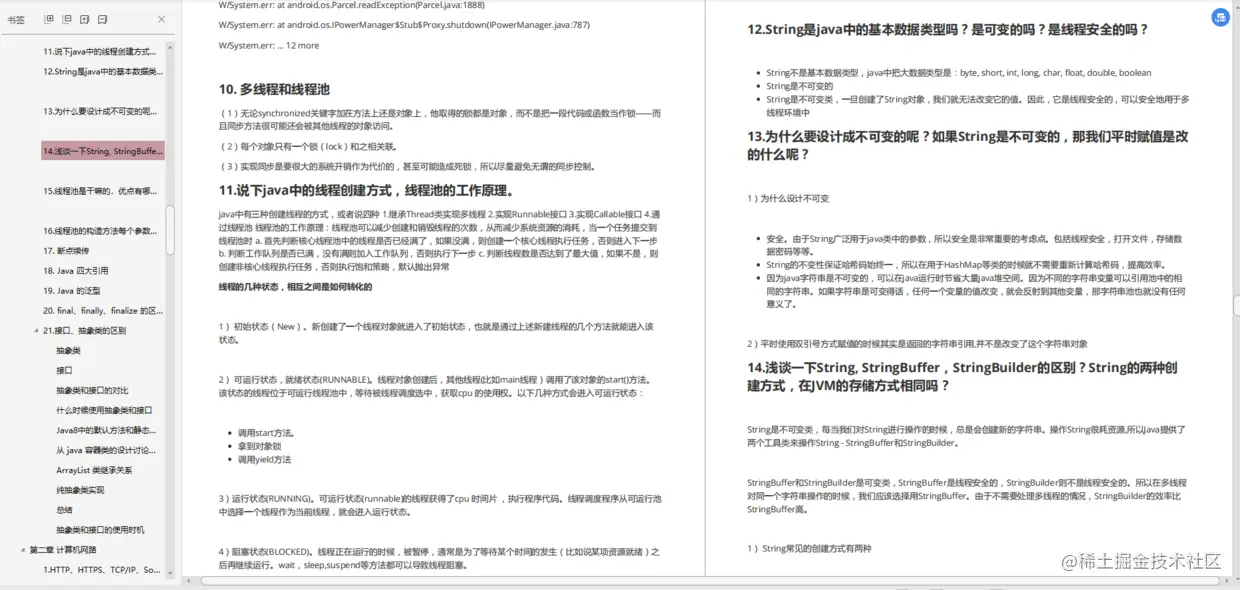Close the bookmarks side panel

click(x=163, y=19)
